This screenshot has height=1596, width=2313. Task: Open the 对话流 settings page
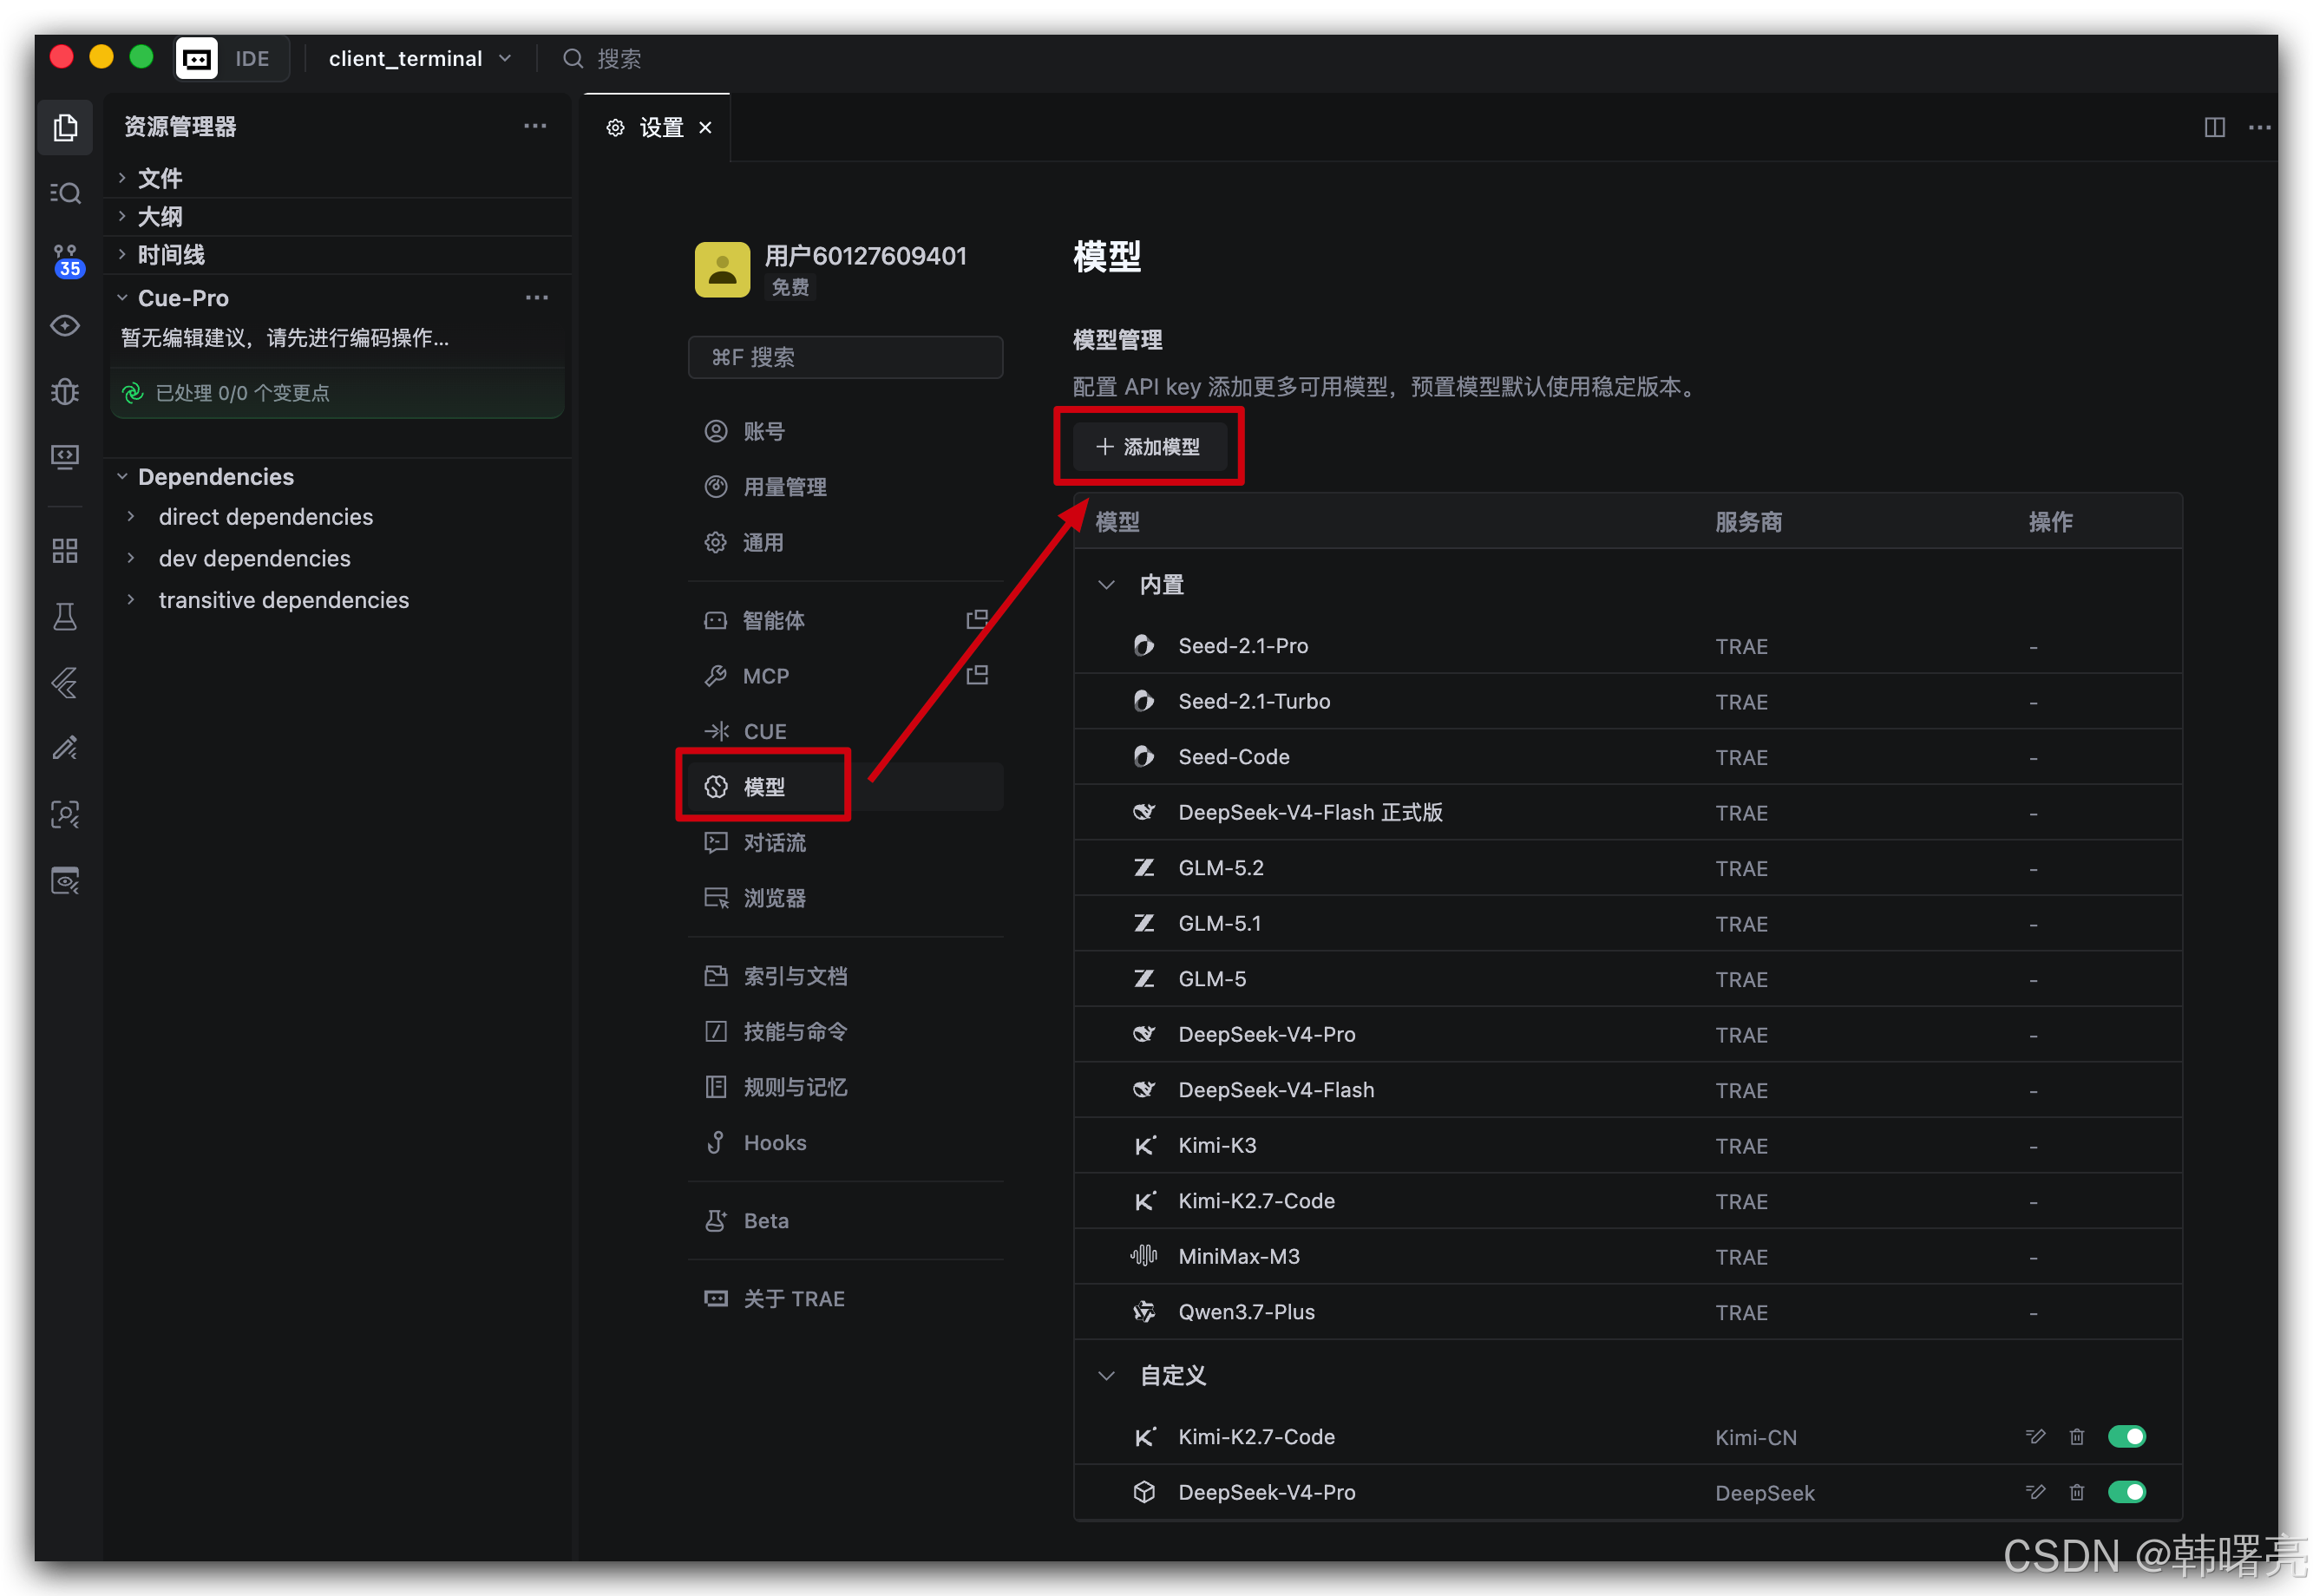pos(845,842)
